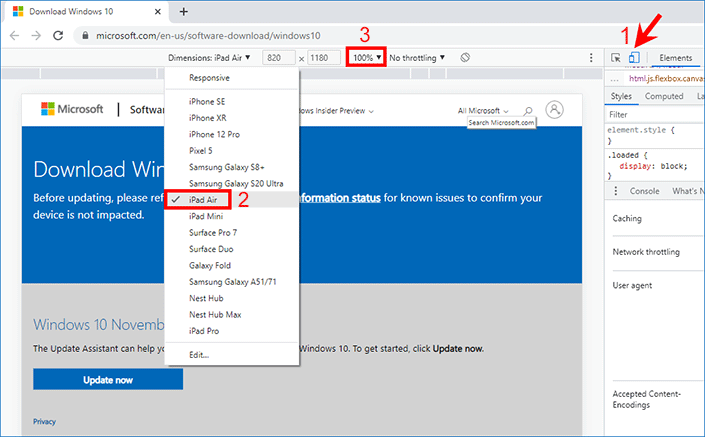Select Samsung Galaxy S8+ device
This screenshot has height=437, width=705.
[x=232, y=167]
